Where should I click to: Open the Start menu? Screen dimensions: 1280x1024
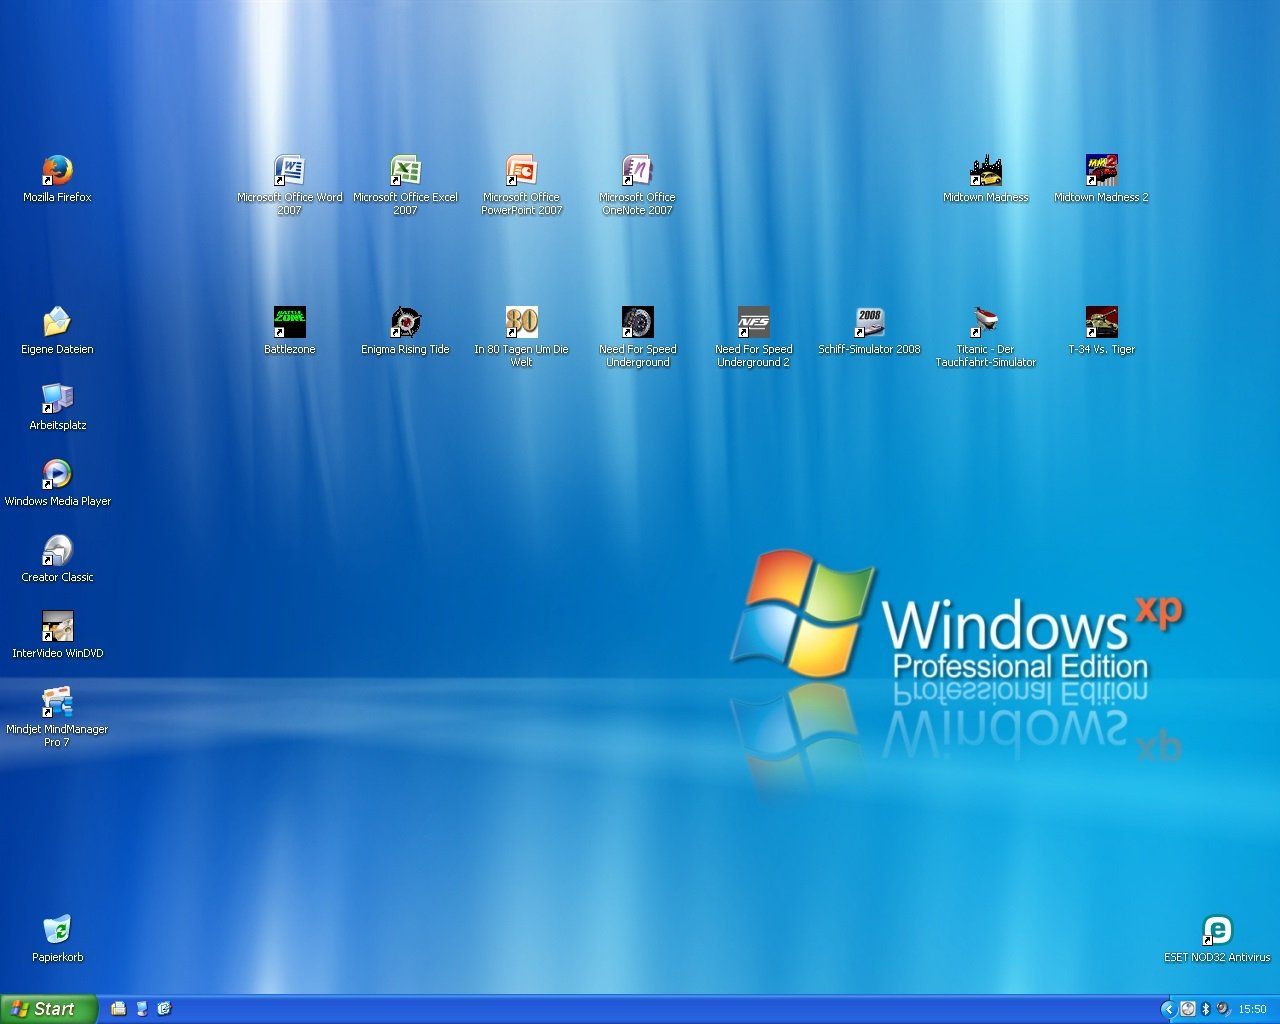[x=49, y=1009]
